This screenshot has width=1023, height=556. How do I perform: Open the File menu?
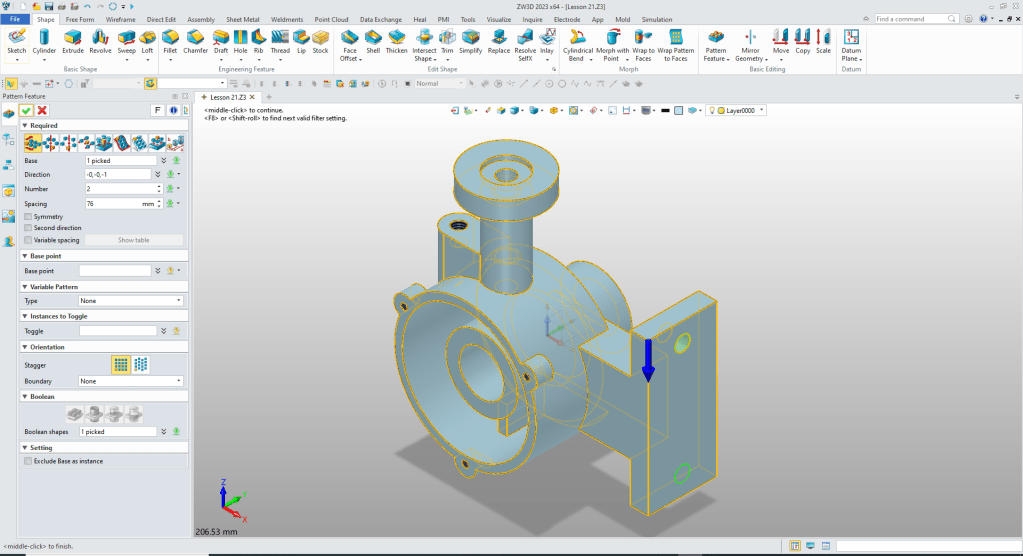16,19
